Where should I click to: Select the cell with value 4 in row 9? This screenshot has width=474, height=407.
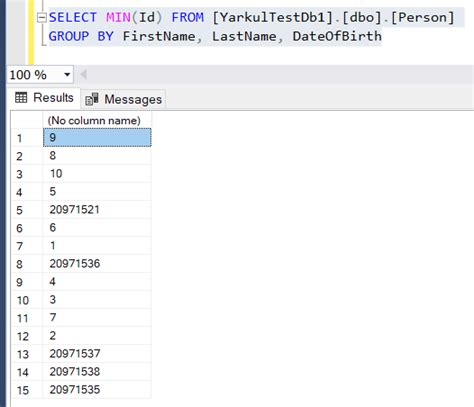(x=97, y=281)
